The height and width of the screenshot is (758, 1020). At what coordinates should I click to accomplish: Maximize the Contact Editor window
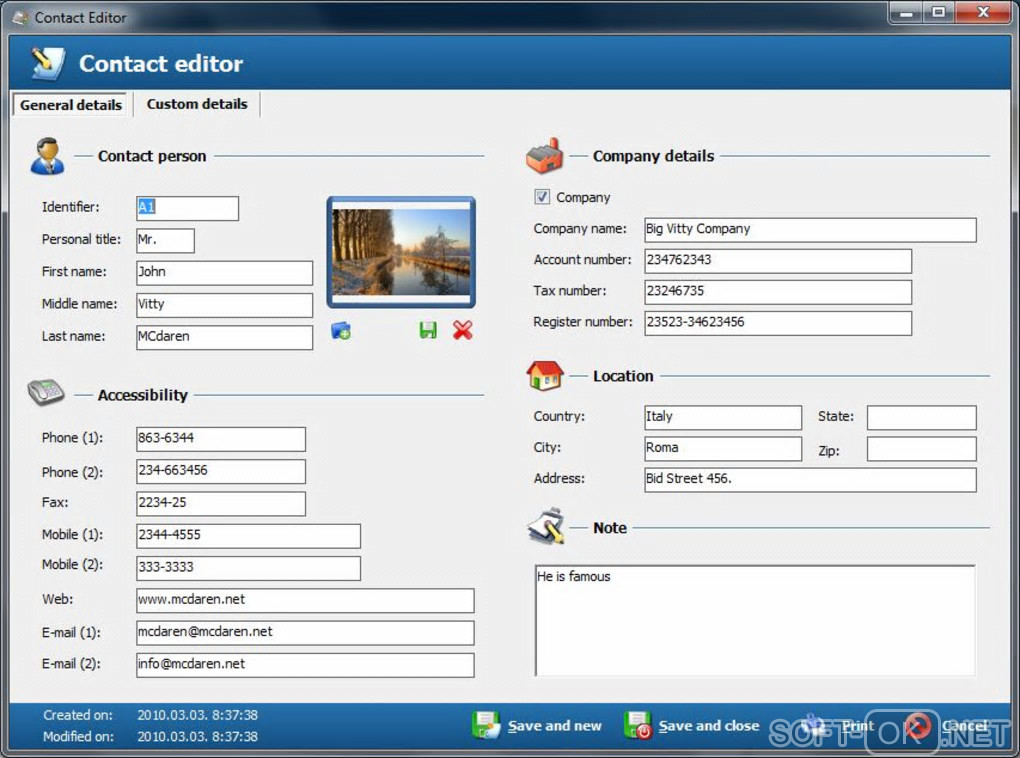[938, 12]
